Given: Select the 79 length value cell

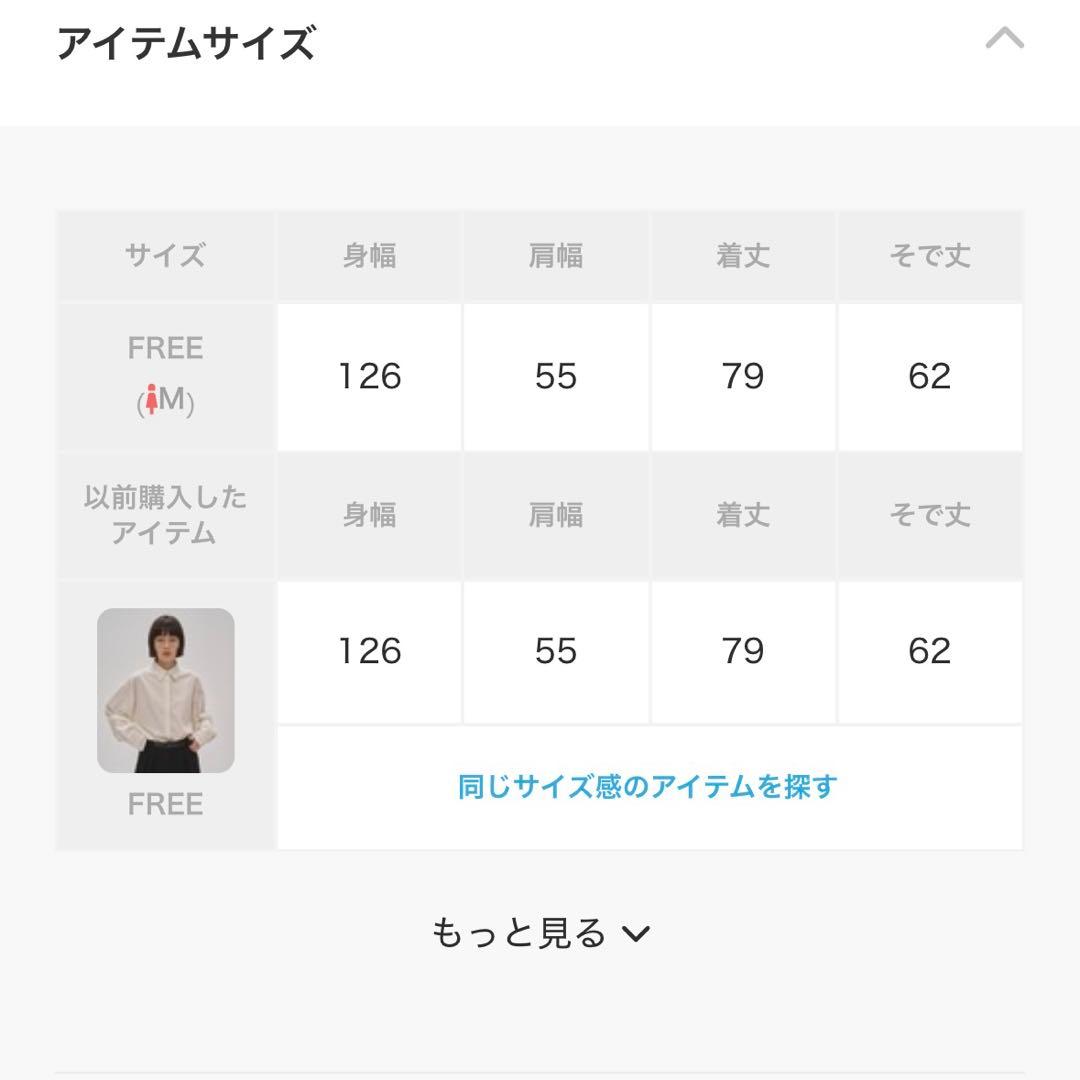Looking at the screenshot, I should [x=743, y=377].
